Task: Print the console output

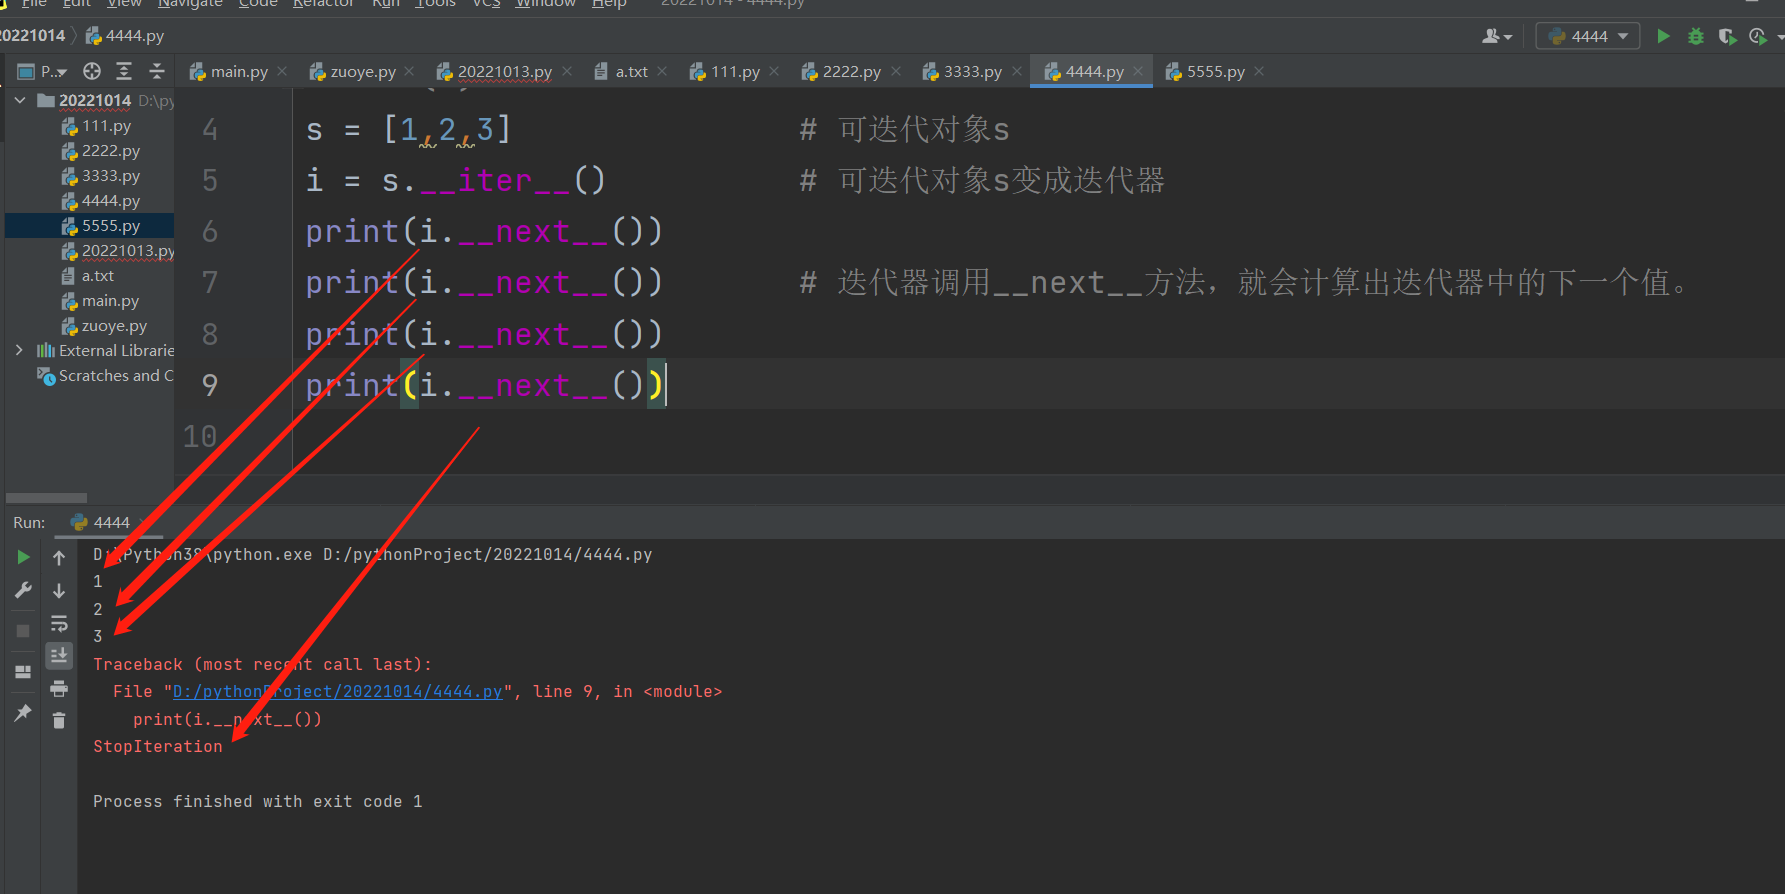Action: pyautogui.click(x=59, y=689)
